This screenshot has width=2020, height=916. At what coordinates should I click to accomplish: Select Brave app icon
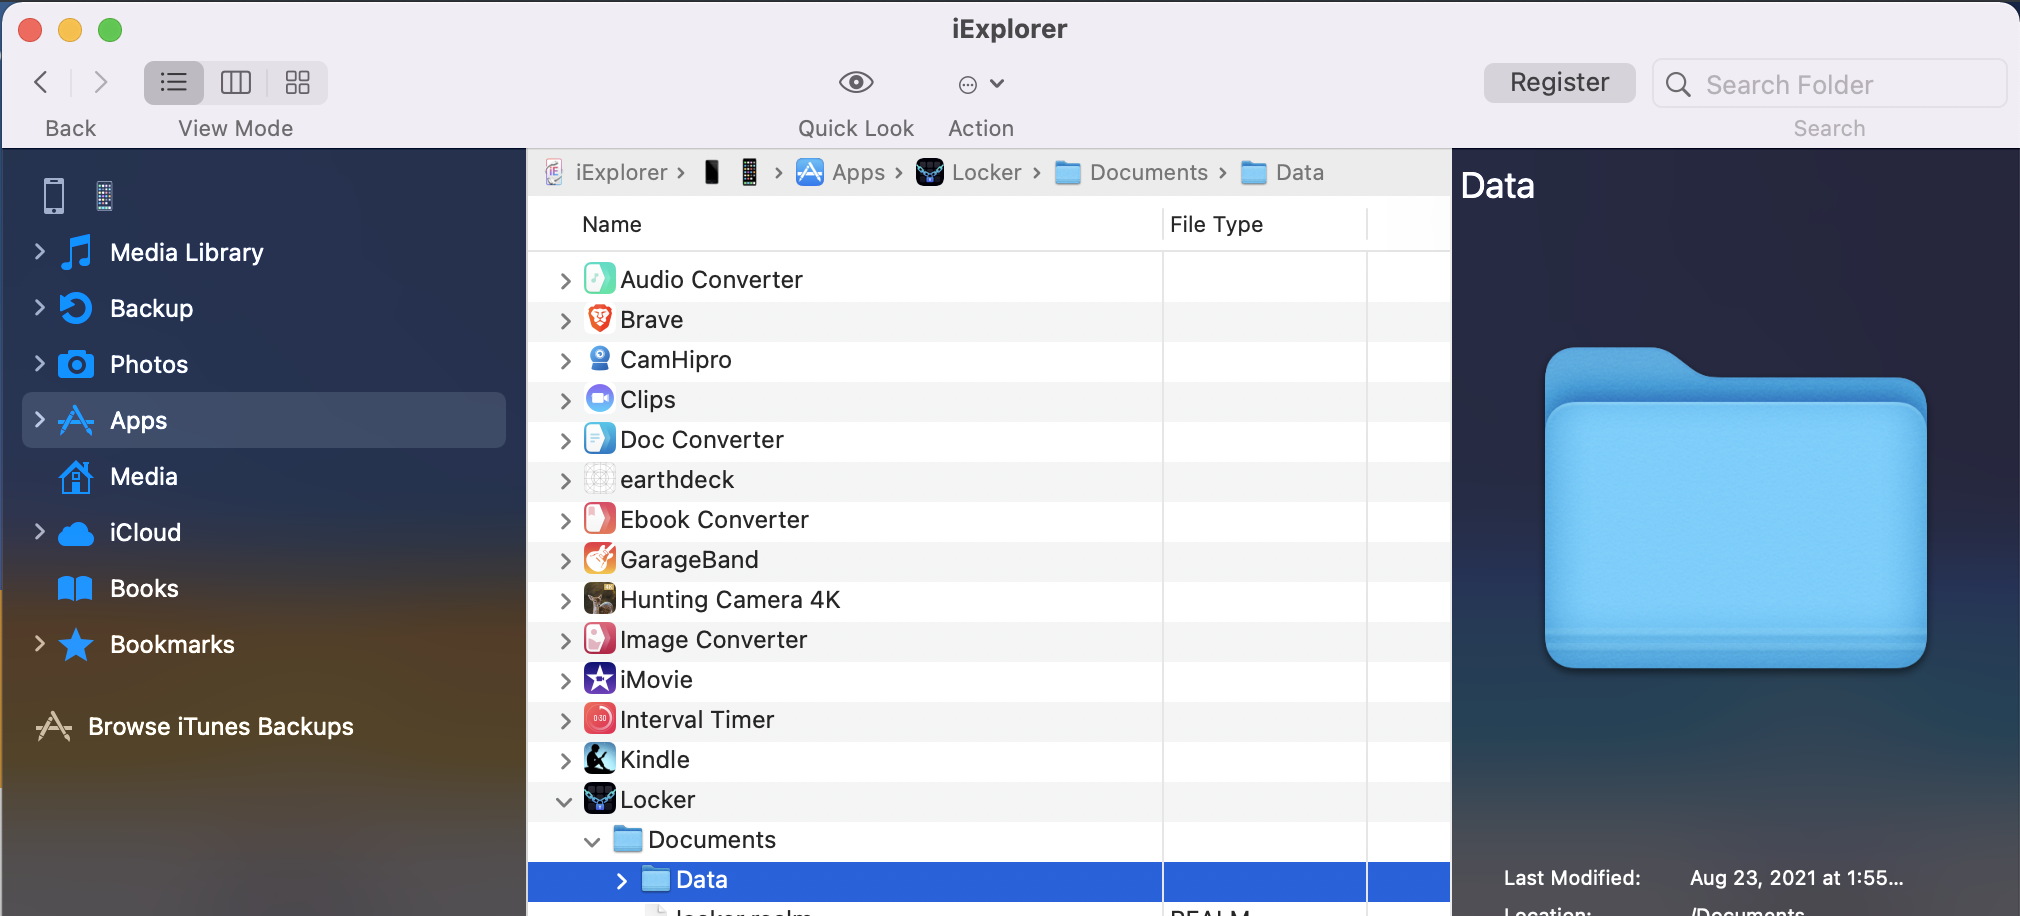[600, 319]
